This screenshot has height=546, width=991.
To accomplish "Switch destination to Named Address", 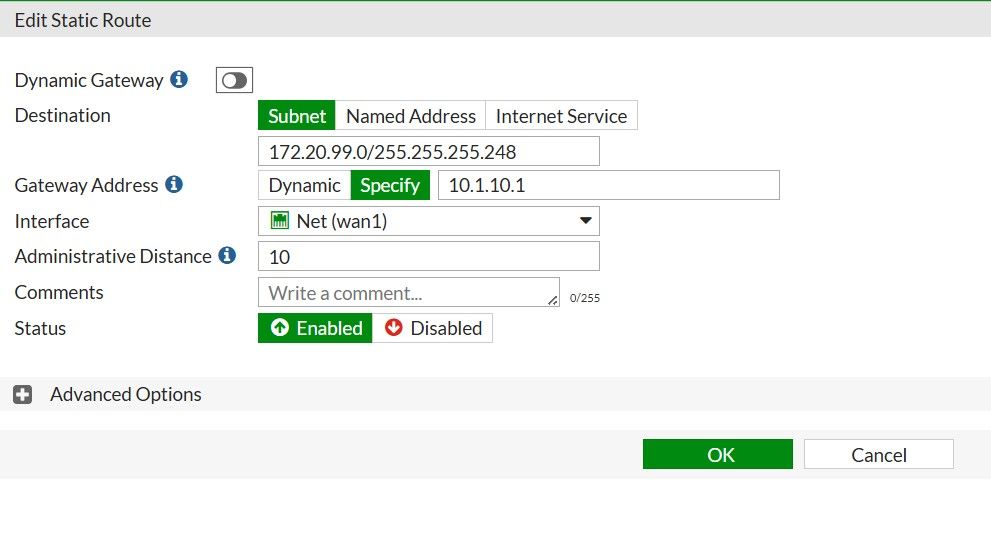I will click(x=410, y=116).
